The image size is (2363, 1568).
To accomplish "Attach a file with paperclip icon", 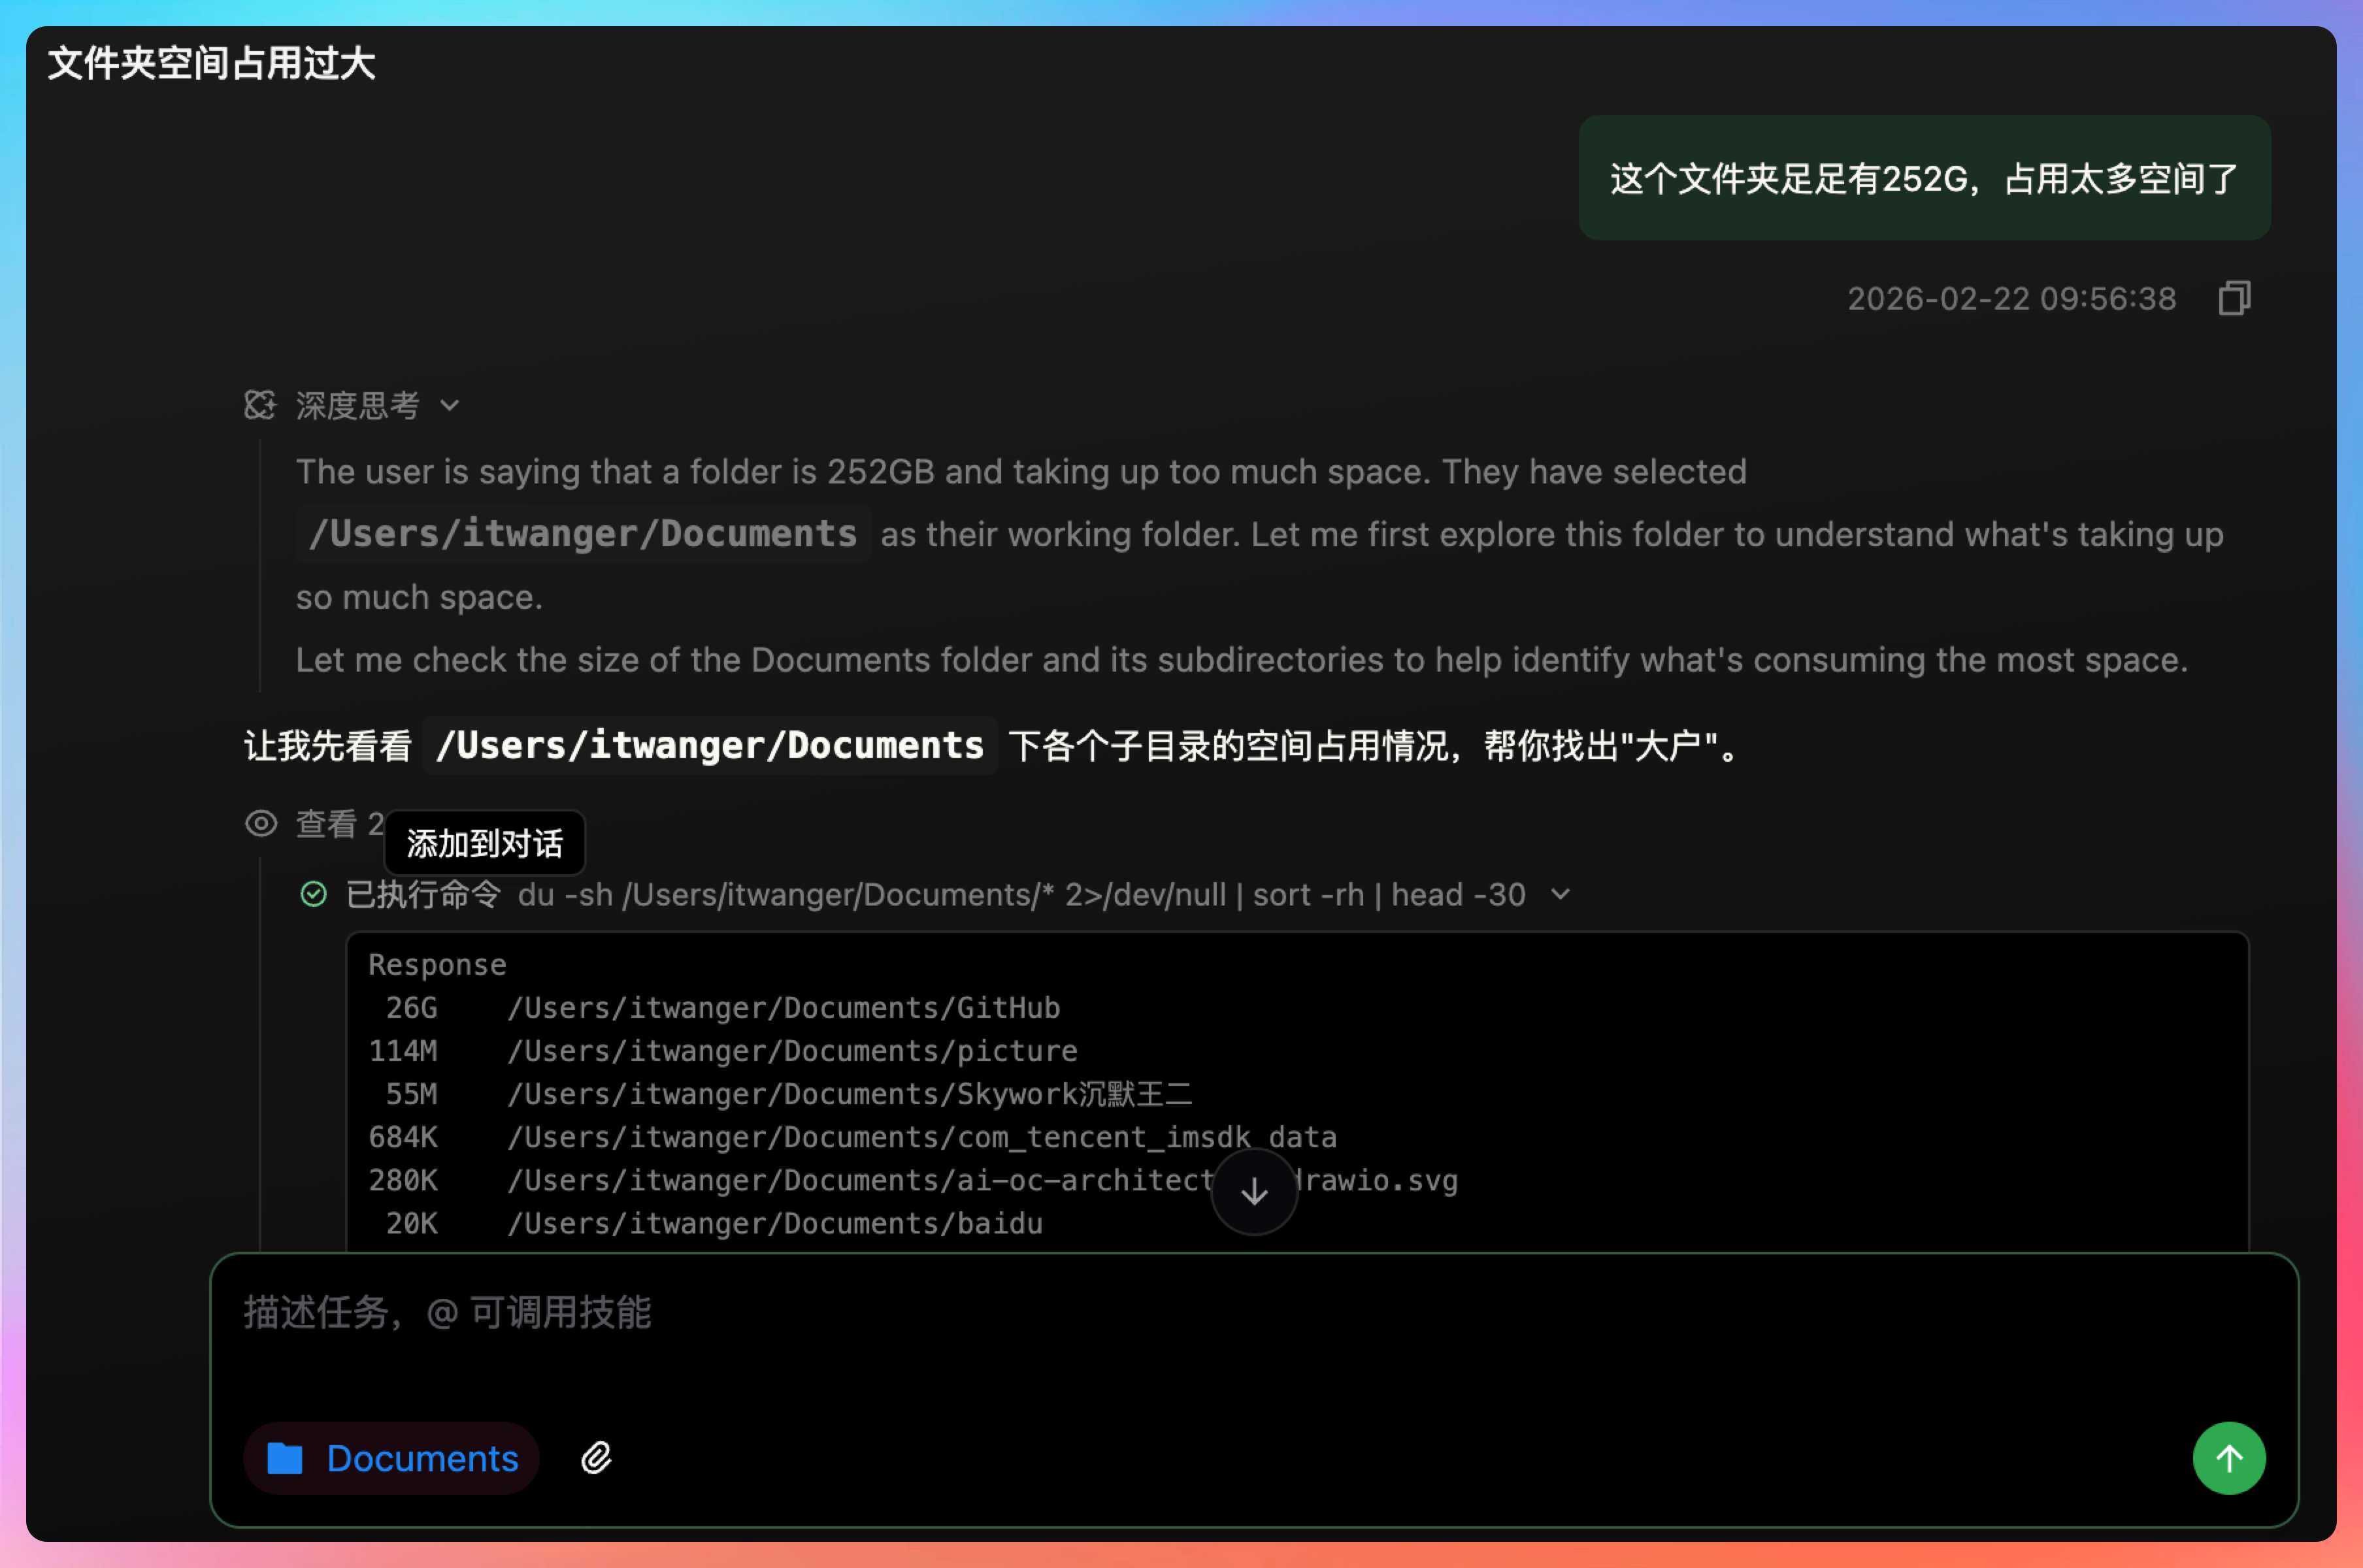I will tap(597, 1458).
